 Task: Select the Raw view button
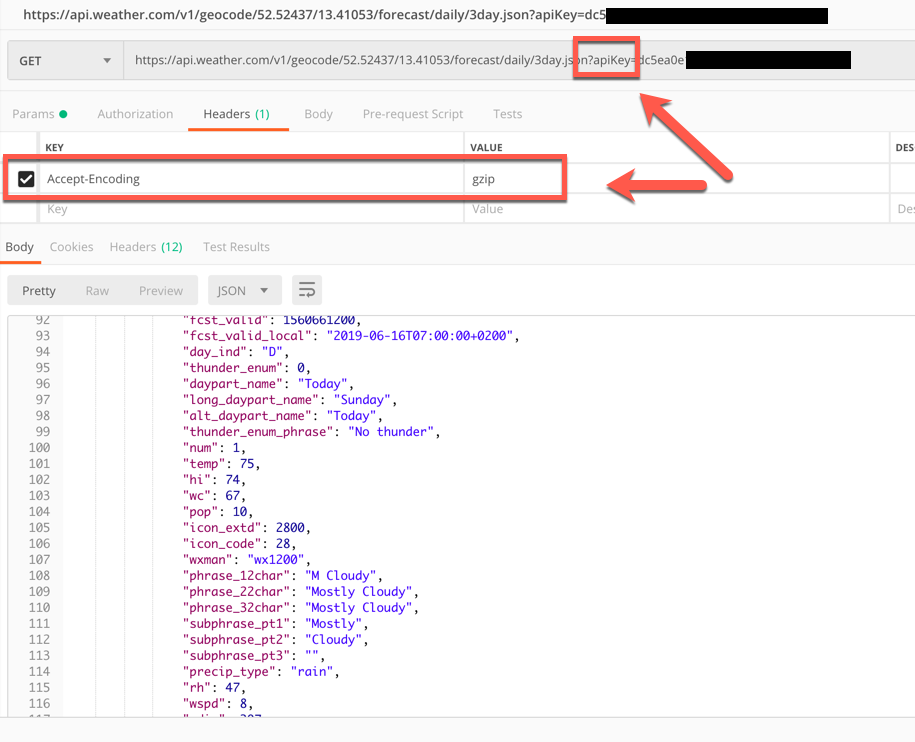(97, 291)
